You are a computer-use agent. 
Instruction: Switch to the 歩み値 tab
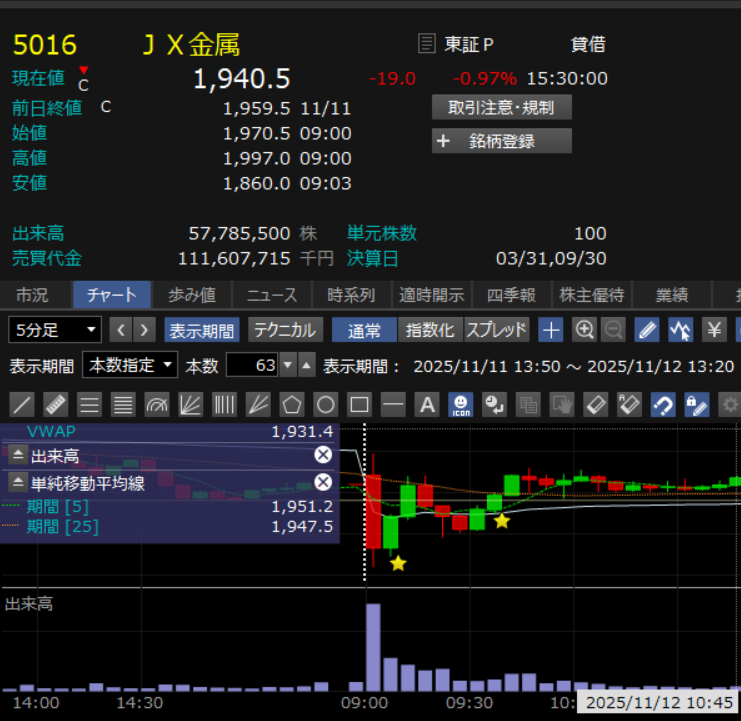192,295
